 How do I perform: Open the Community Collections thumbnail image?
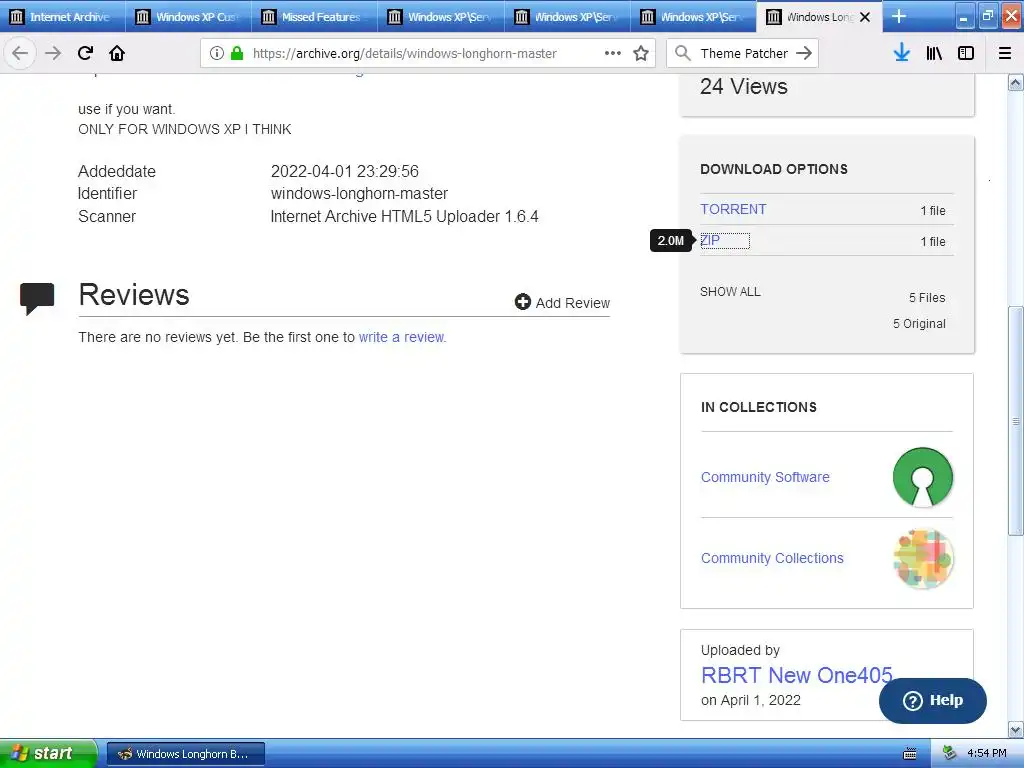pyautogui.click(x=923, y=558)
